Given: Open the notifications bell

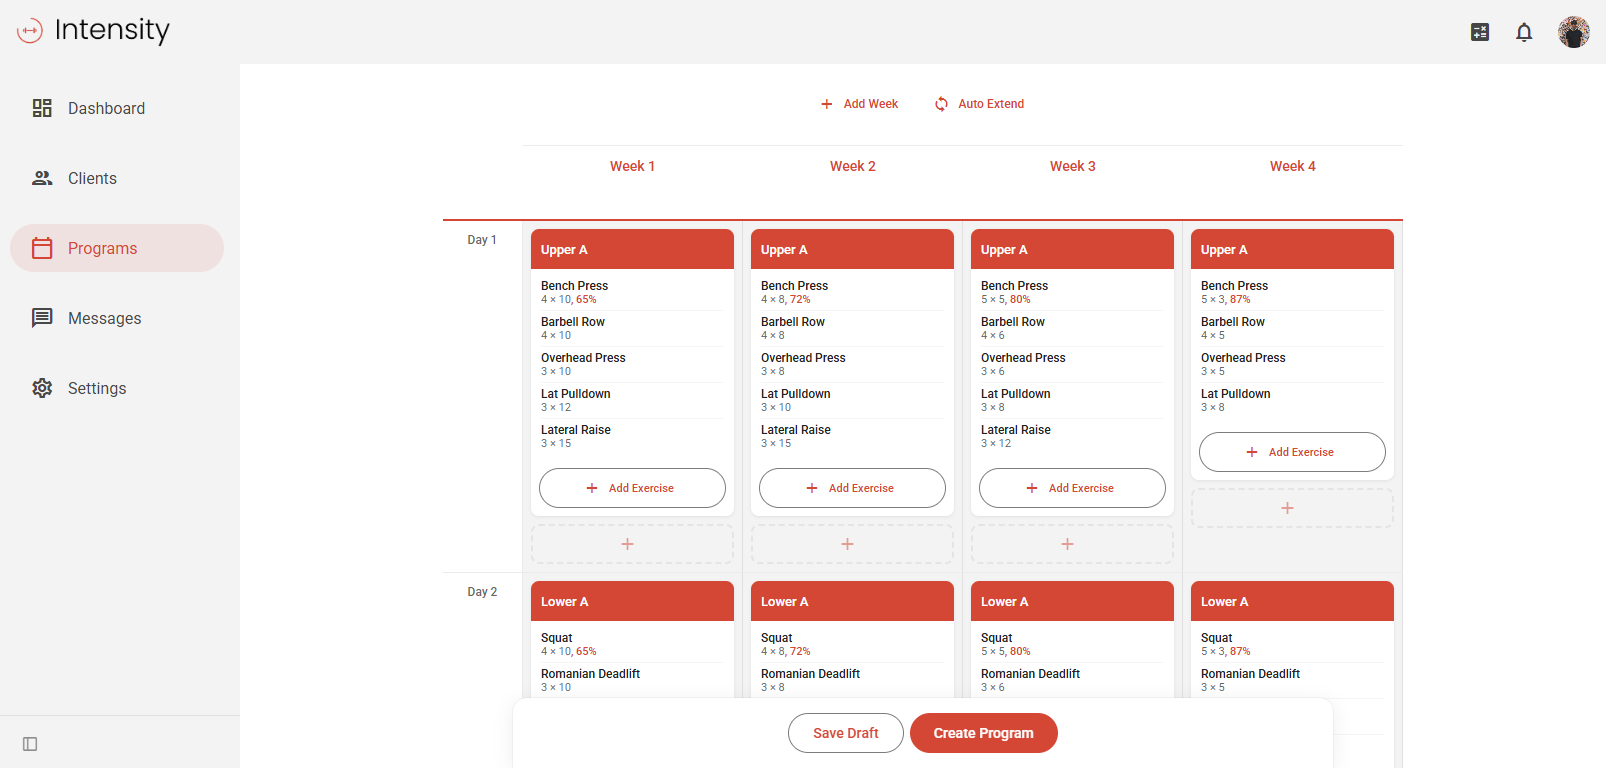Looking at the screenshot, I should click(x=1524, y=32).
